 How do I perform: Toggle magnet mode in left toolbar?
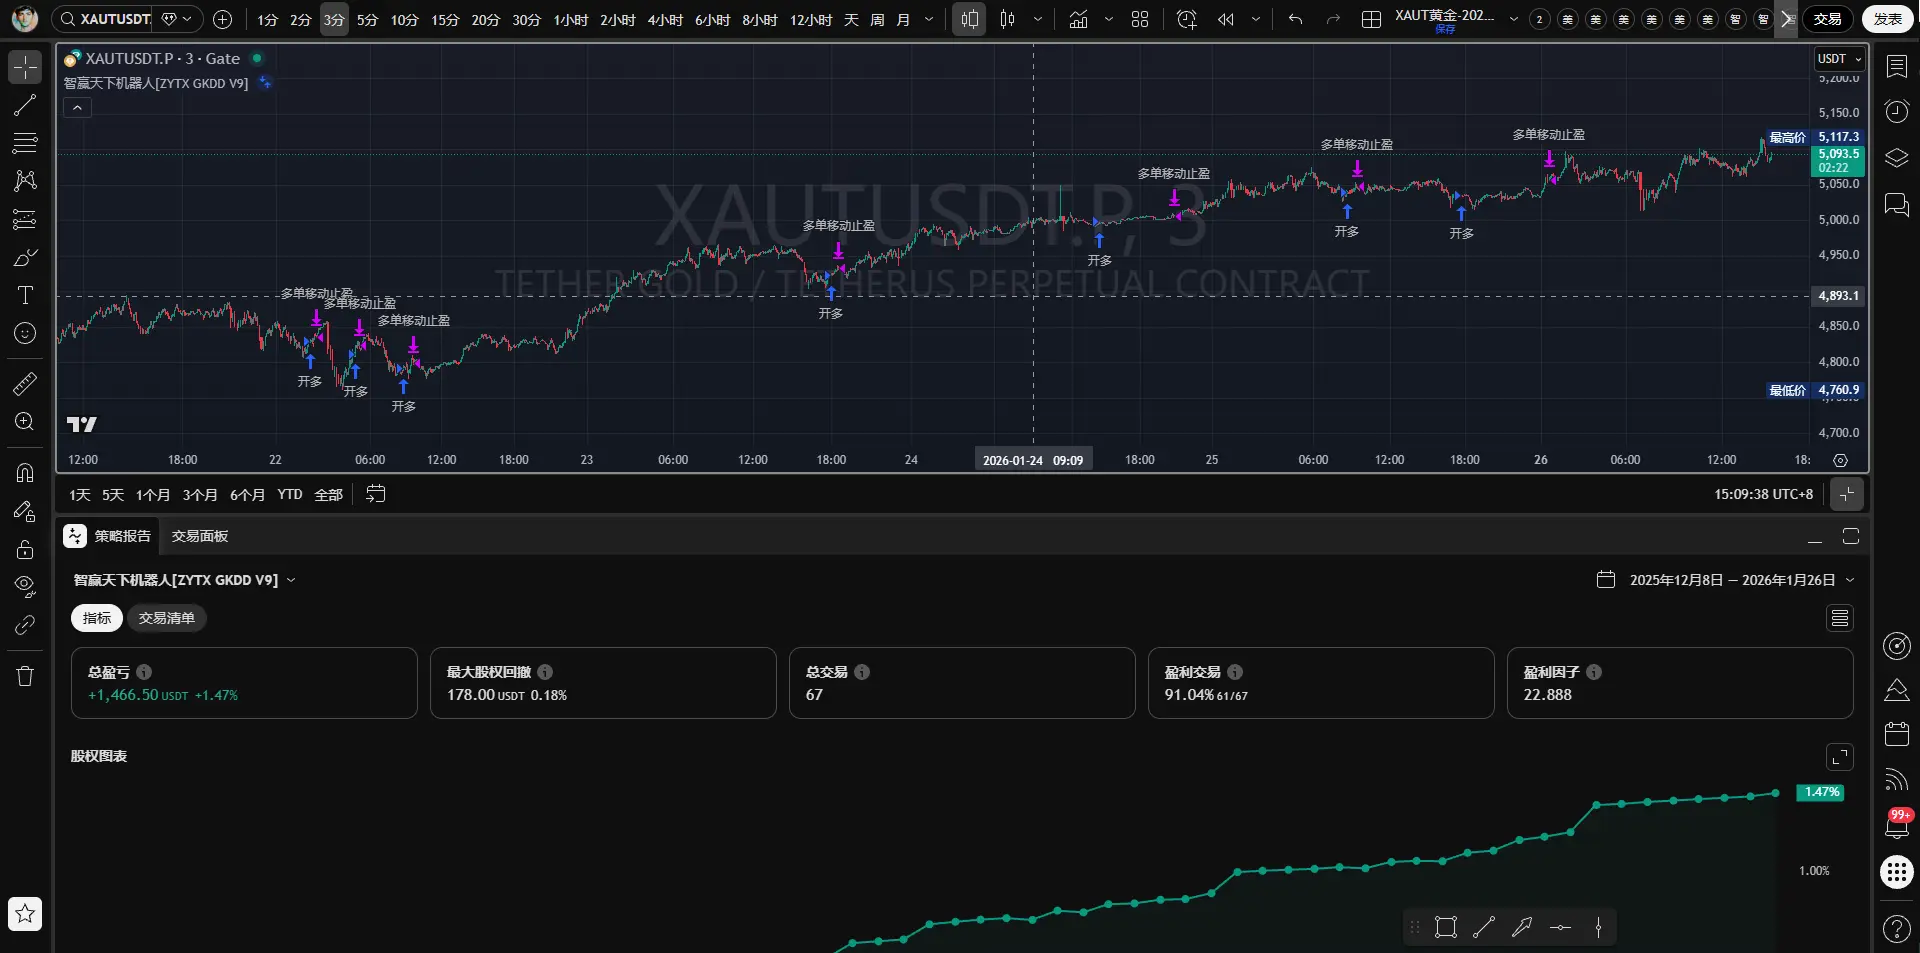[x=25, y=472]
